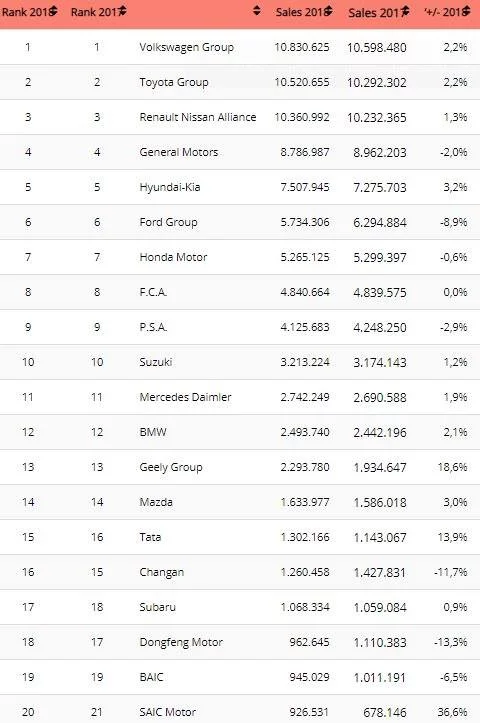Click the Suzuki row name

pos(155,362)
